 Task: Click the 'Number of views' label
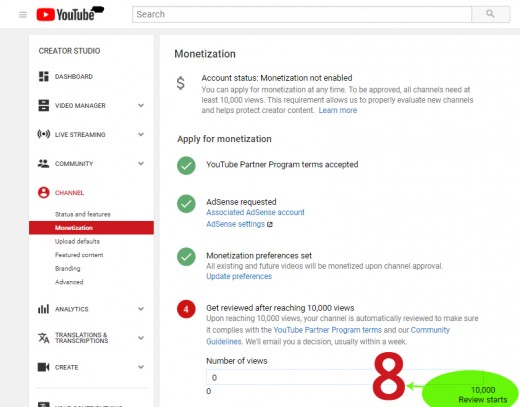click(237, 361)
